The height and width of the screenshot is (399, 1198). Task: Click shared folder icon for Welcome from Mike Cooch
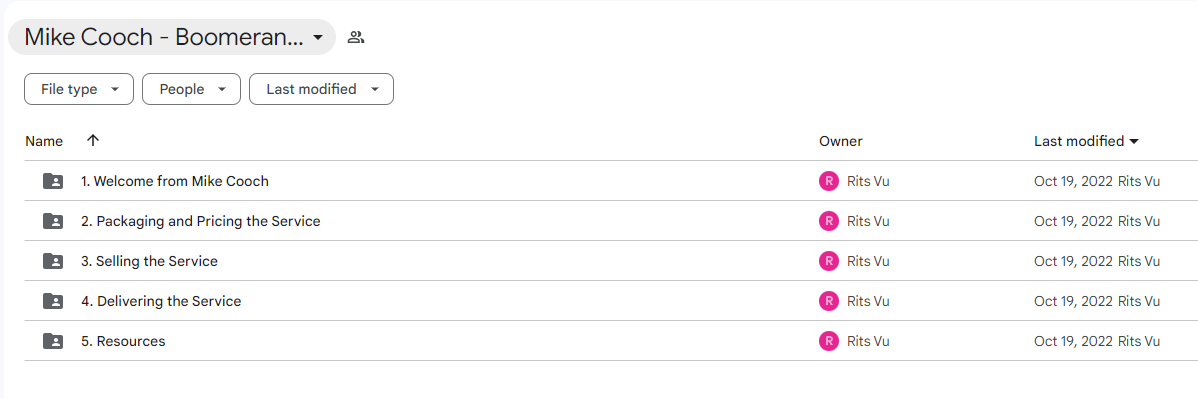click(53, 181)
